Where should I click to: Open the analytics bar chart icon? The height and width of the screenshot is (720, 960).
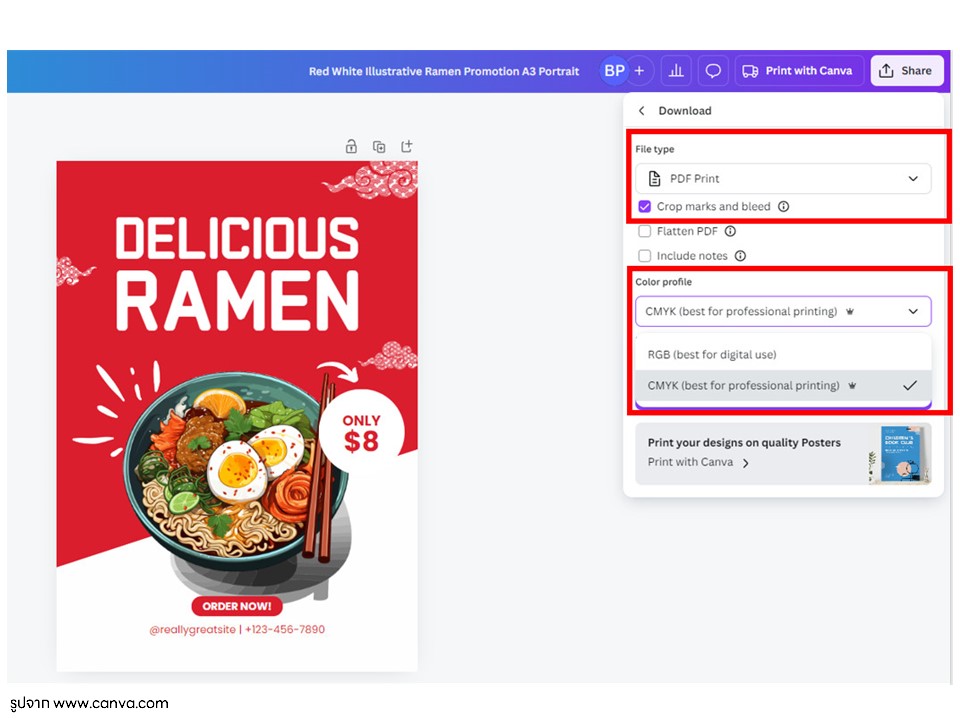[676, 71]
